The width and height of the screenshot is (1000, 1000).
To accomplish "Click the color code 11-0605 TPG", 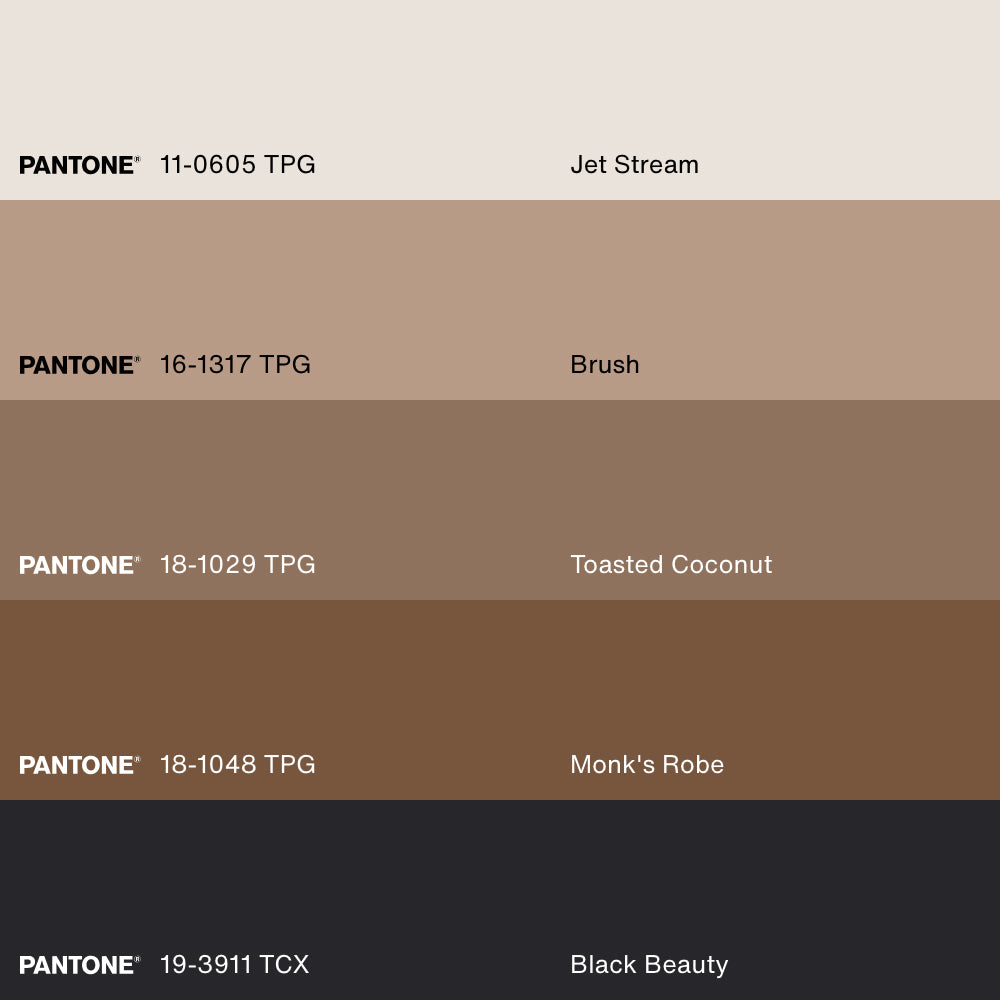I will (x=237, y=165).
